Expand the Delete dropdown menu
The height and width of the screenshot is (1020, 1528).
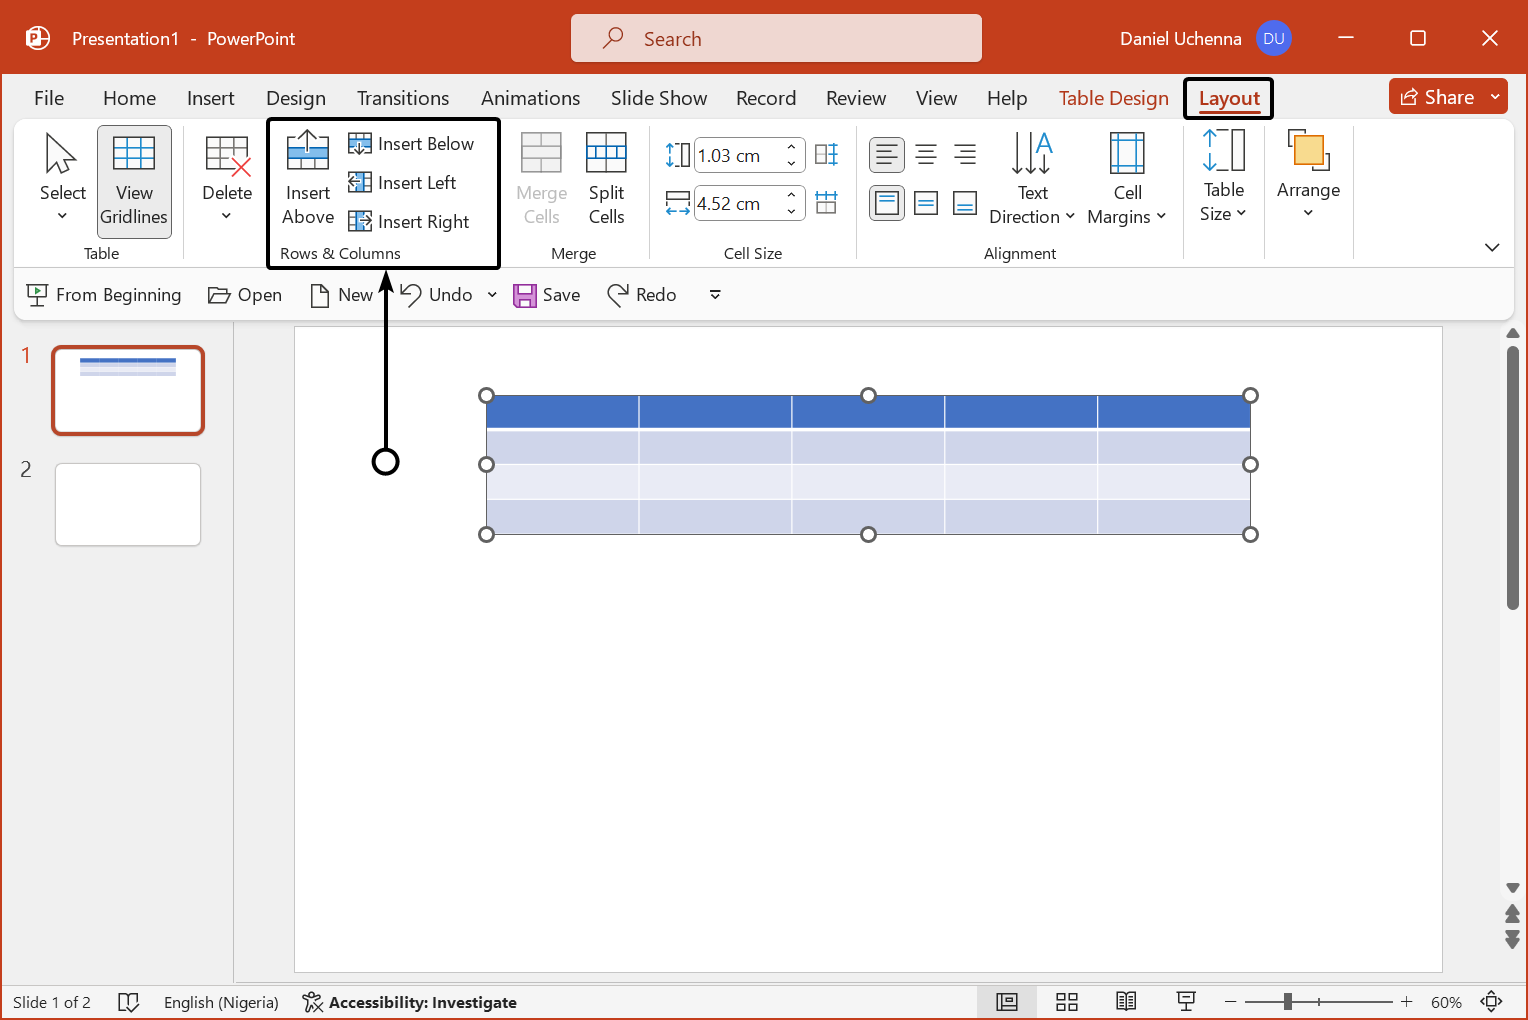click(227, 216)
